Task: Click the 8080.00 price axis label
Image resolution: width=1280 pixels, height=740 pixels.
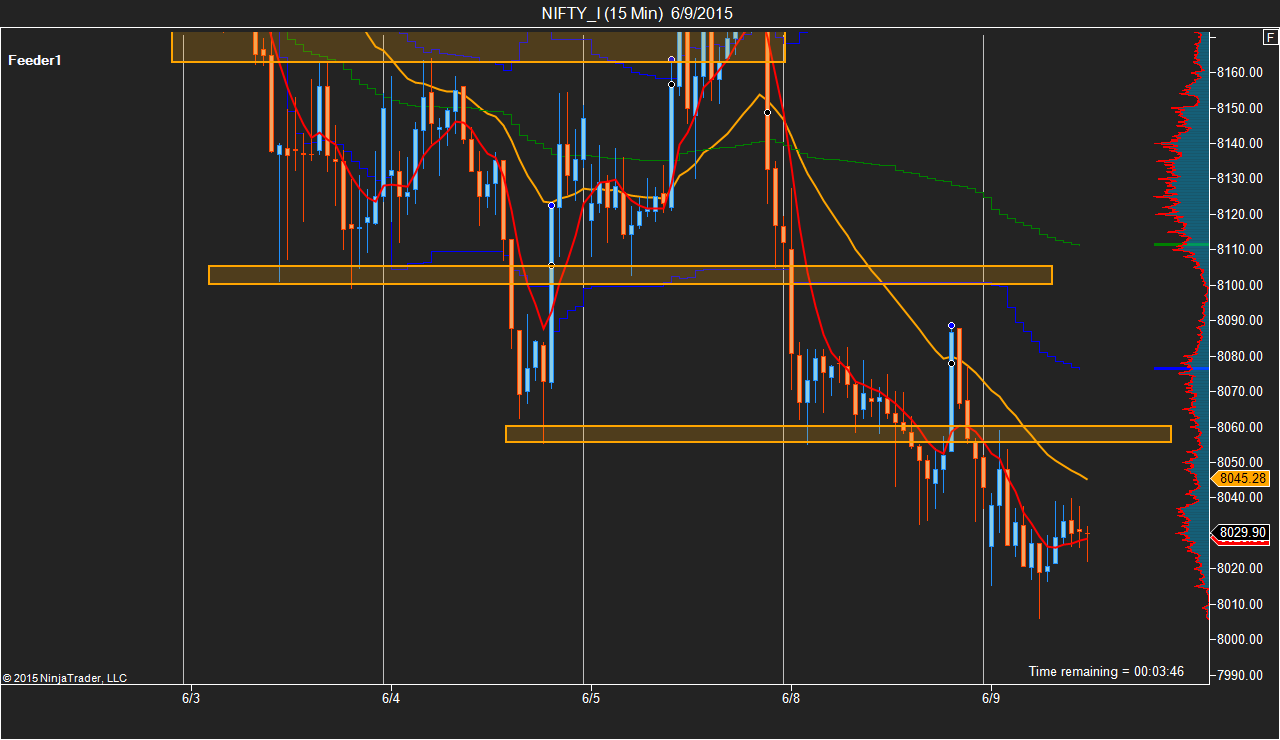Action: click(1241, 356)
